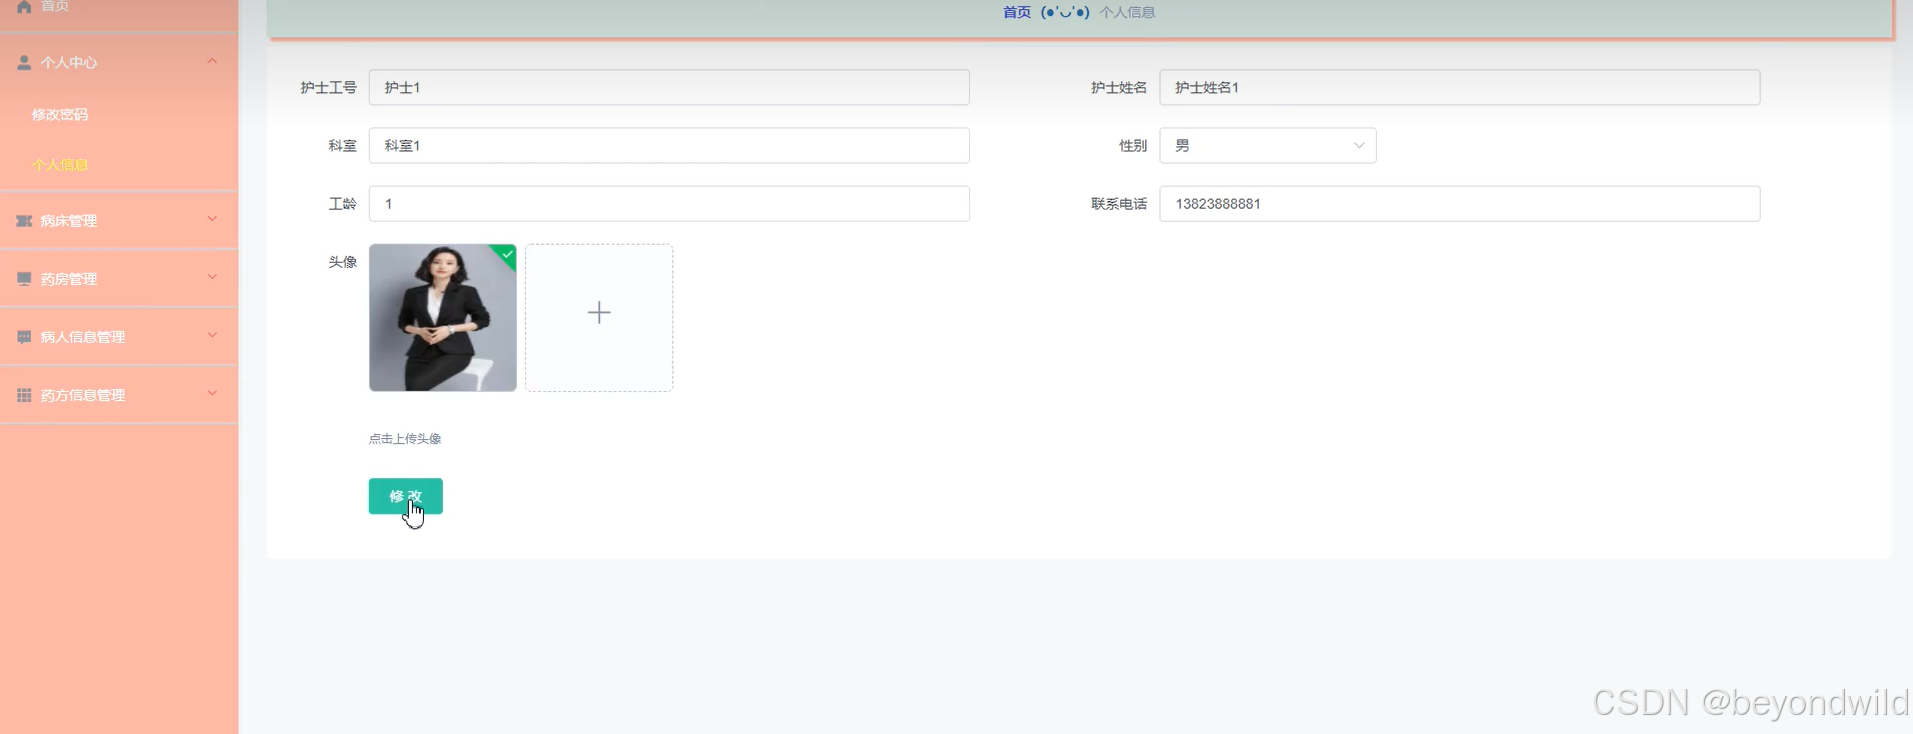Image resolution: width=1913 pixels, height=734 pixels.
Task: Click 个人信息 in the breadcrumb
Action: (x=1127, y=12)
